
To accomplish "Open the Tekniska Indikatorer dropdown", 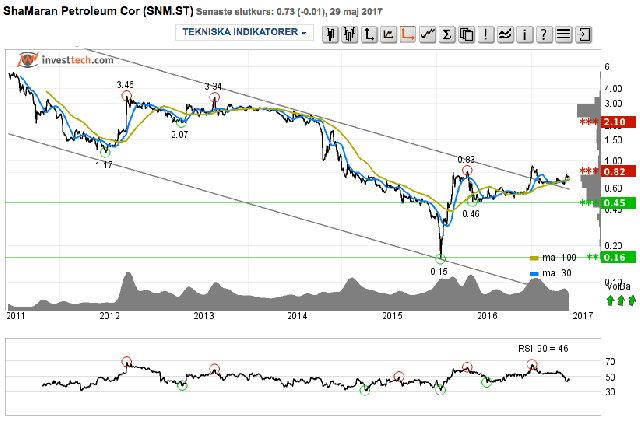I will pyautogui.click(x=244, y=32).
